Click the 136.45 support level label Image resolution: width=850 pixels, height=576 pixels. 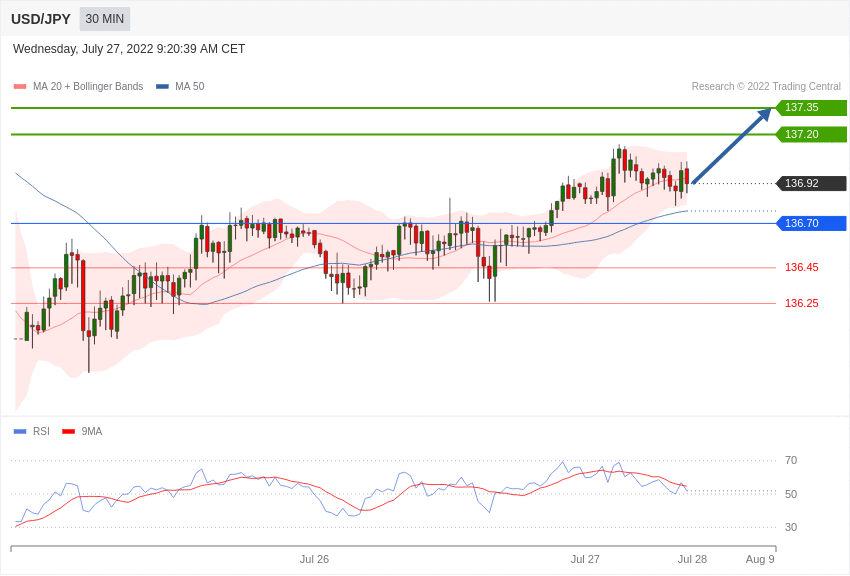tap(802, 267)
